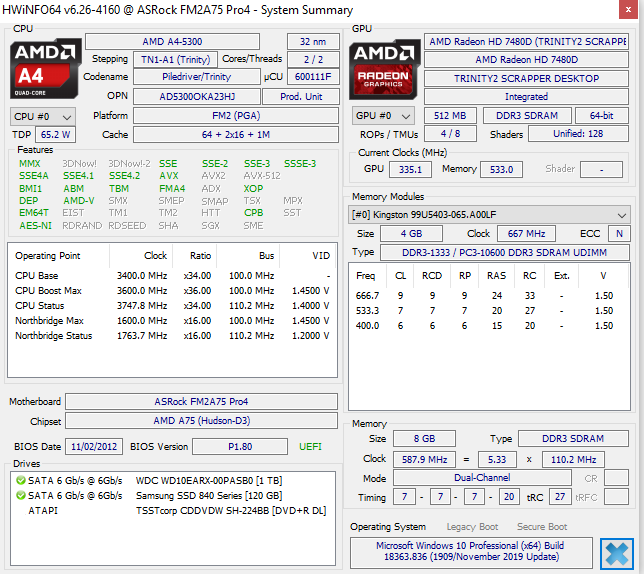This screenshot has width=644, height=574.
Task: Click the tRC 27 timing field
Action: [560, 497]
